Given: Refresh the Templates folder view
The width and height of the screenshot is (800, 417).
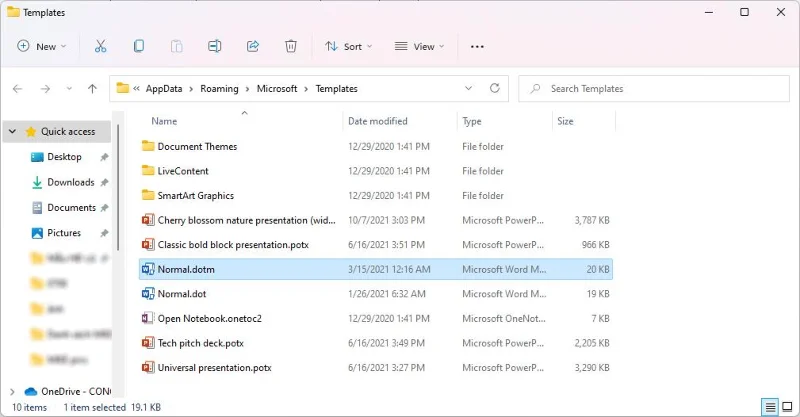Looking at the screenshot, I should [x=494, y=88].
